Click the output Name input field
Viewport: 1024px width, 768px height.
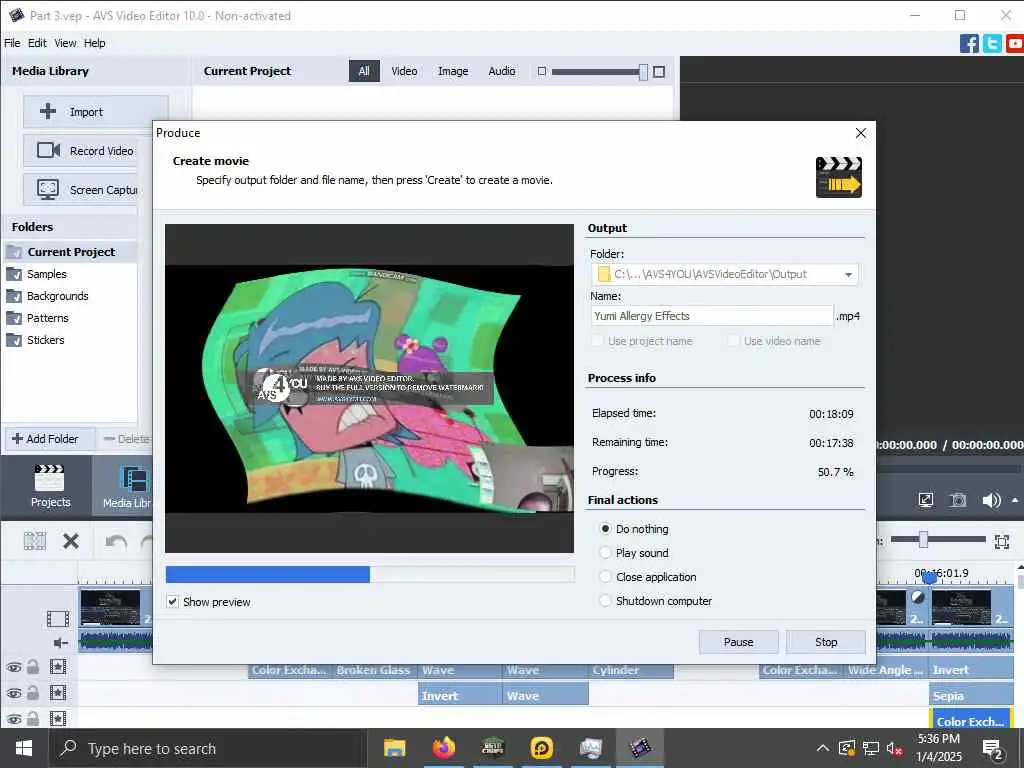coord(712,316)
